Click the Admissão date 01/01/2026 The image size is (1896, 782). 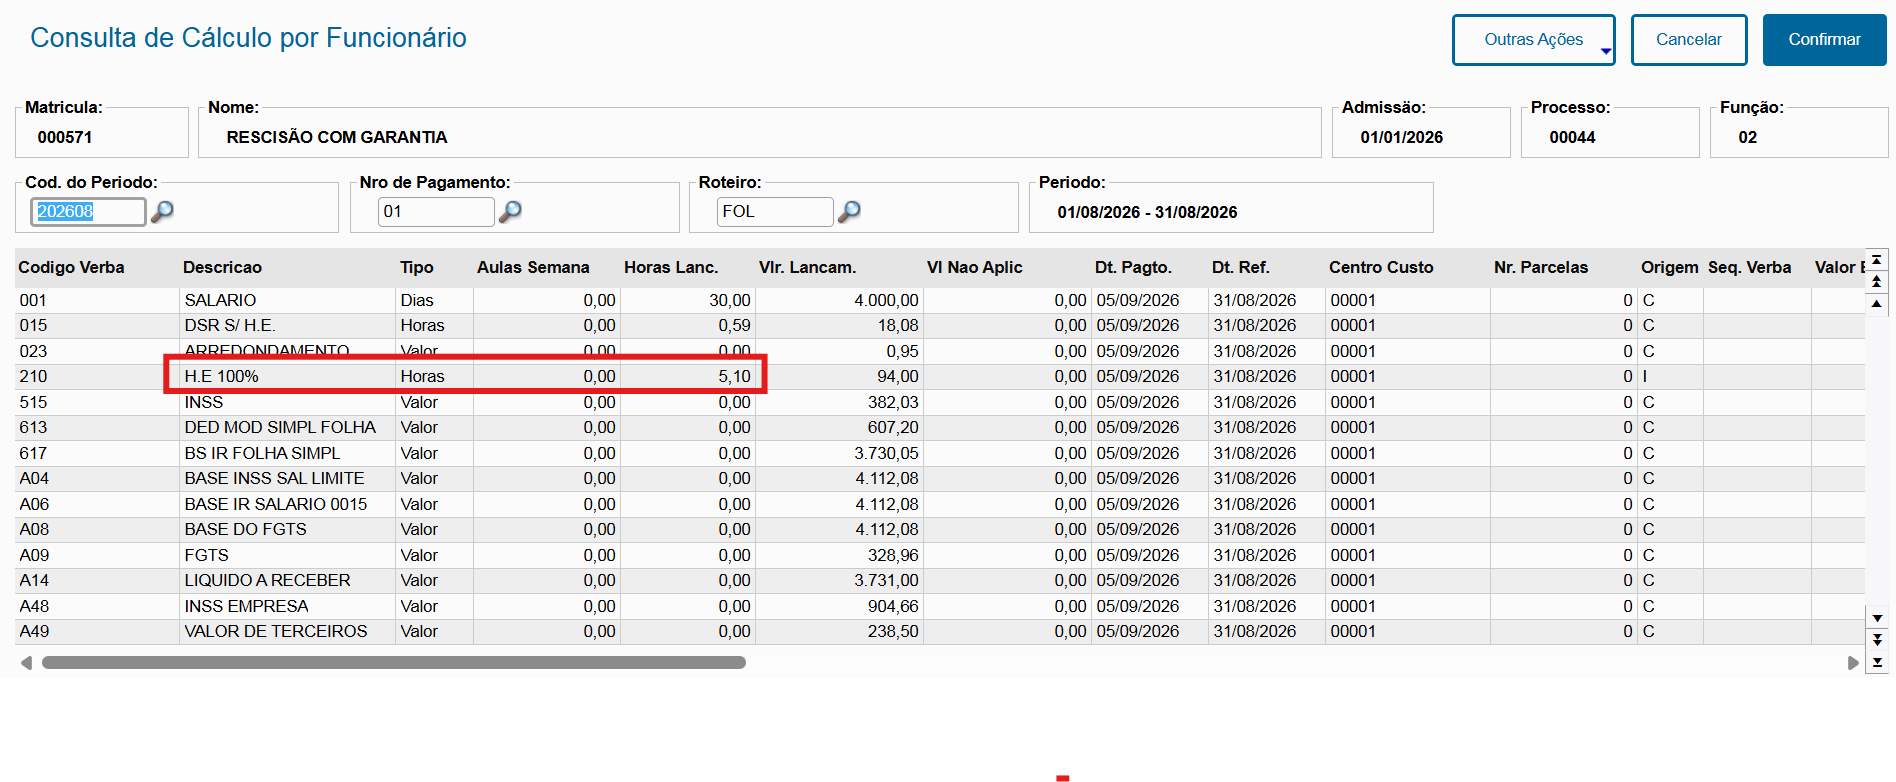tap(1402, 137)
